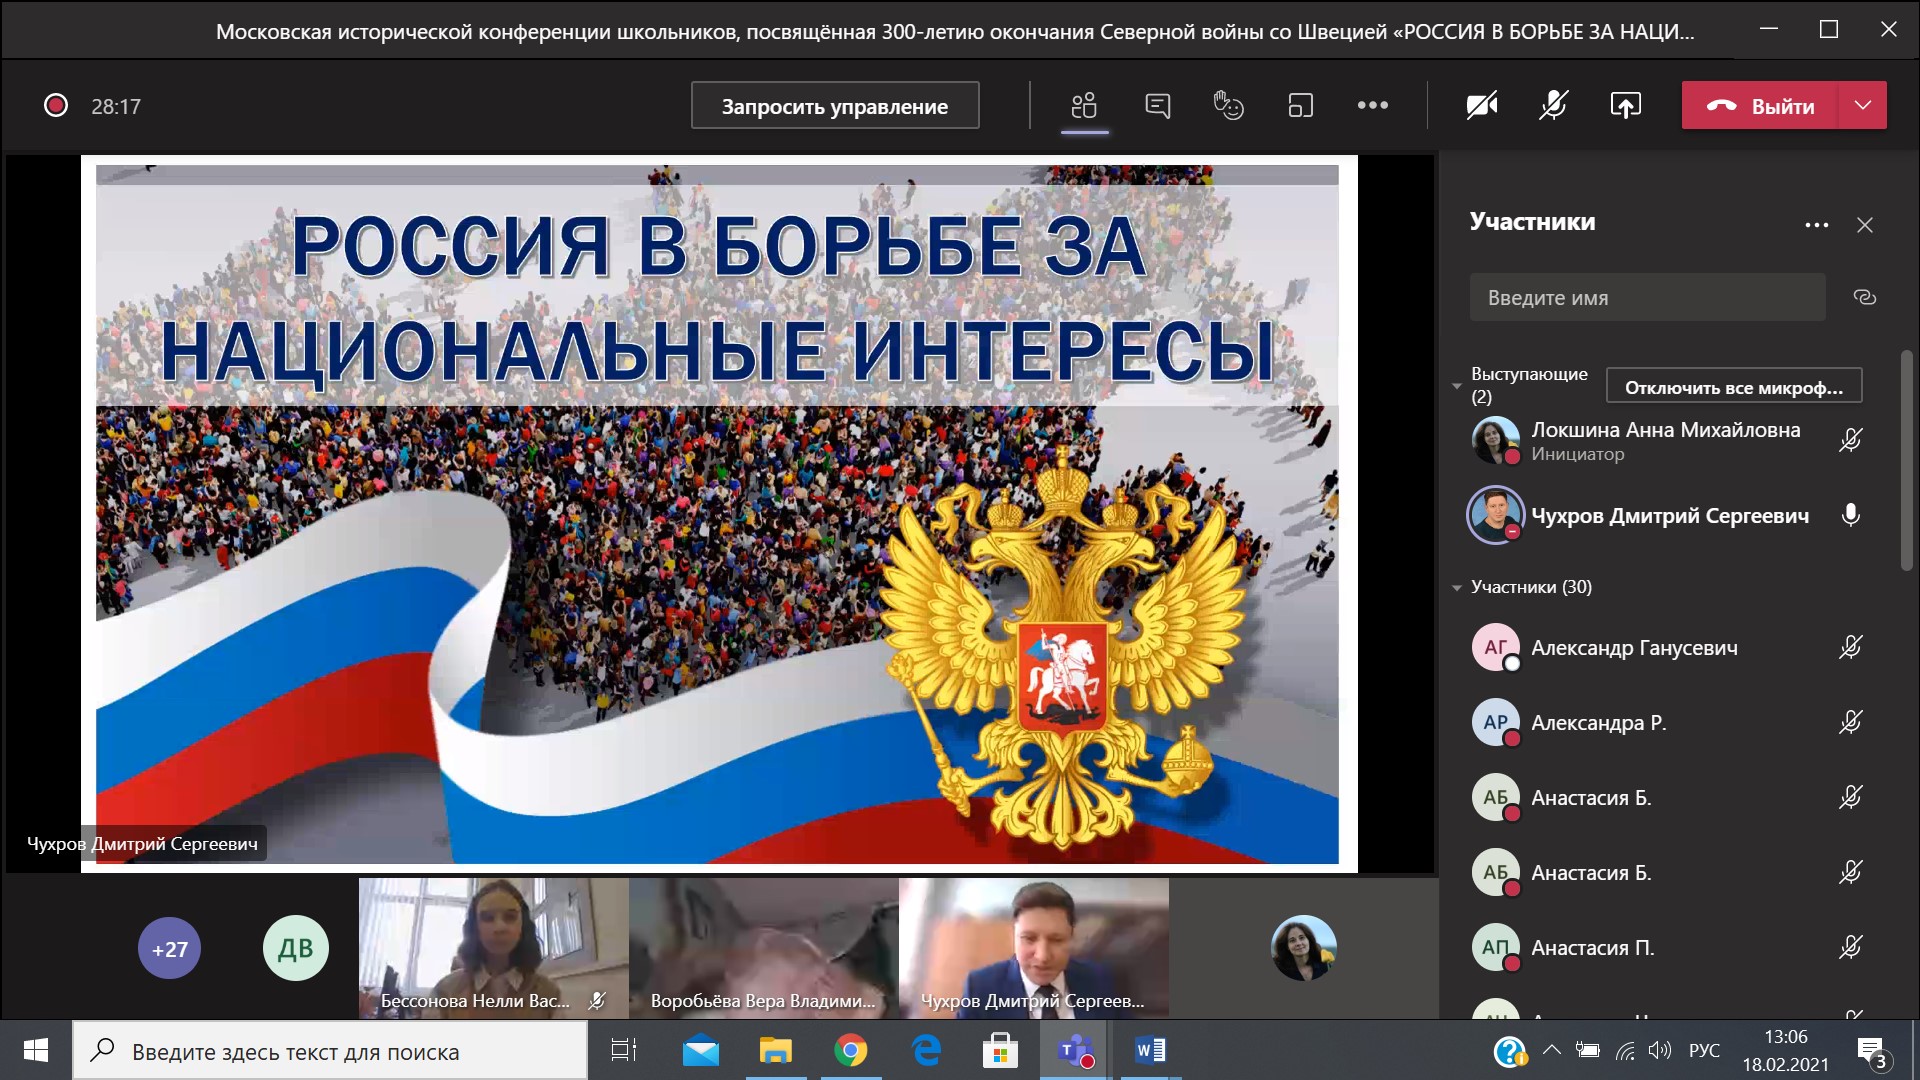
Task: Open File Explorer from the taskbar
Action: click(775, 1050)
